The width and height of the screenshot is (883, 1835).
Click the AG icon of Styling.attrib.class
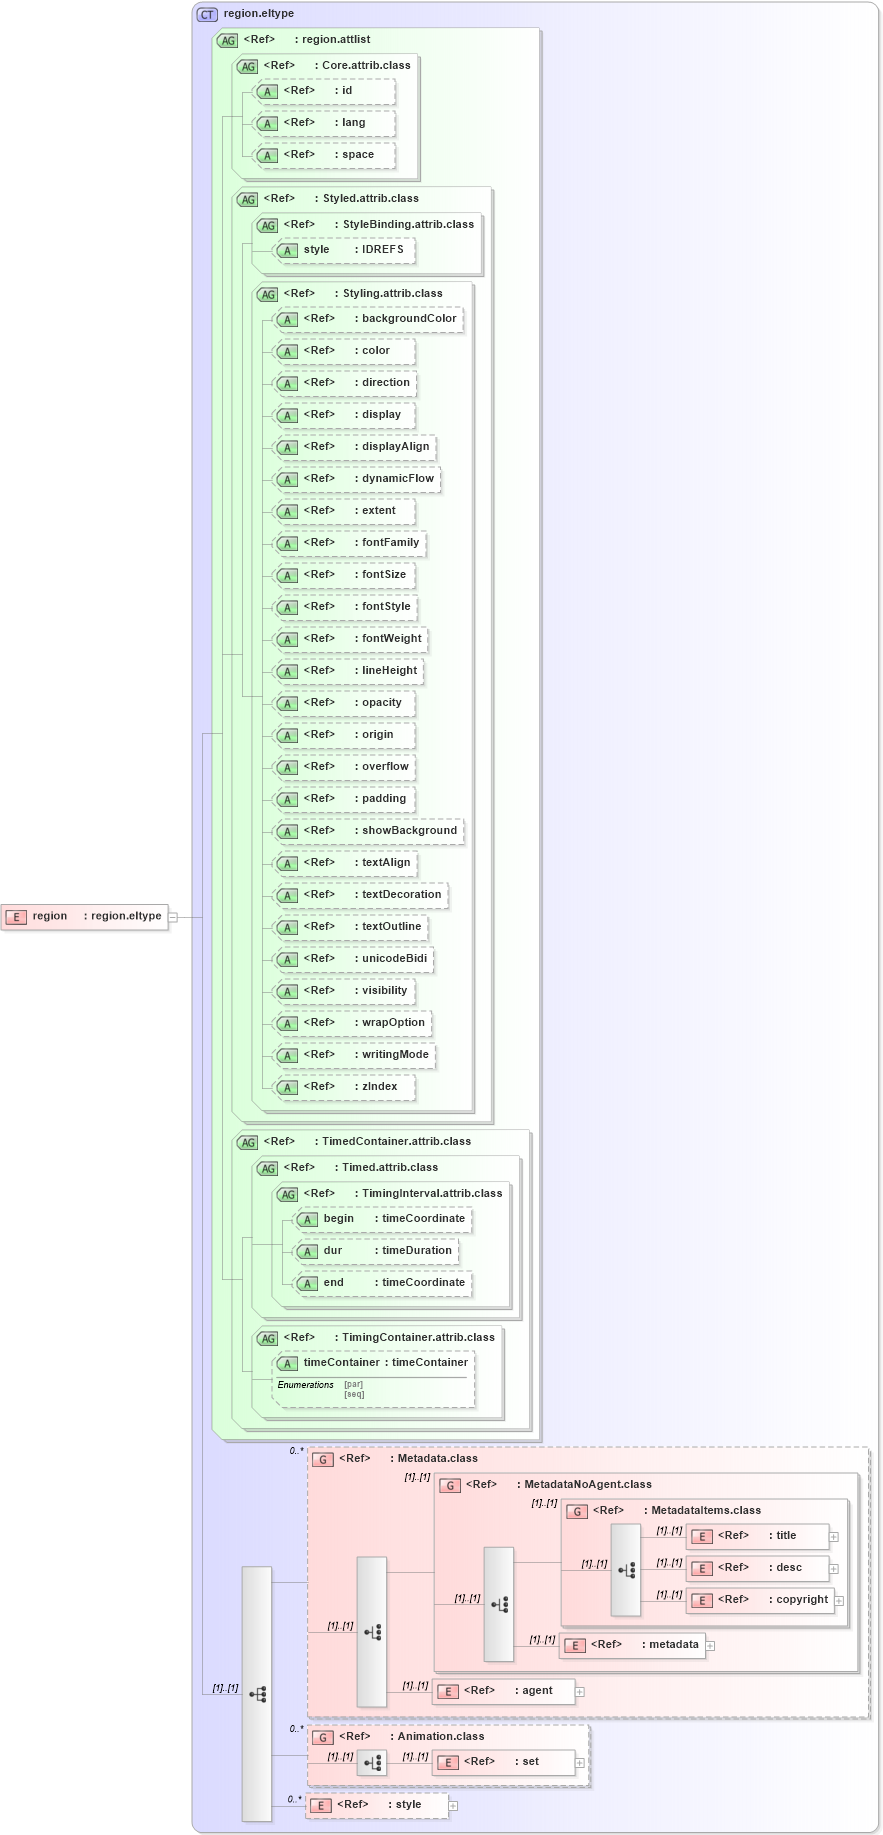(x=267, y=295)
